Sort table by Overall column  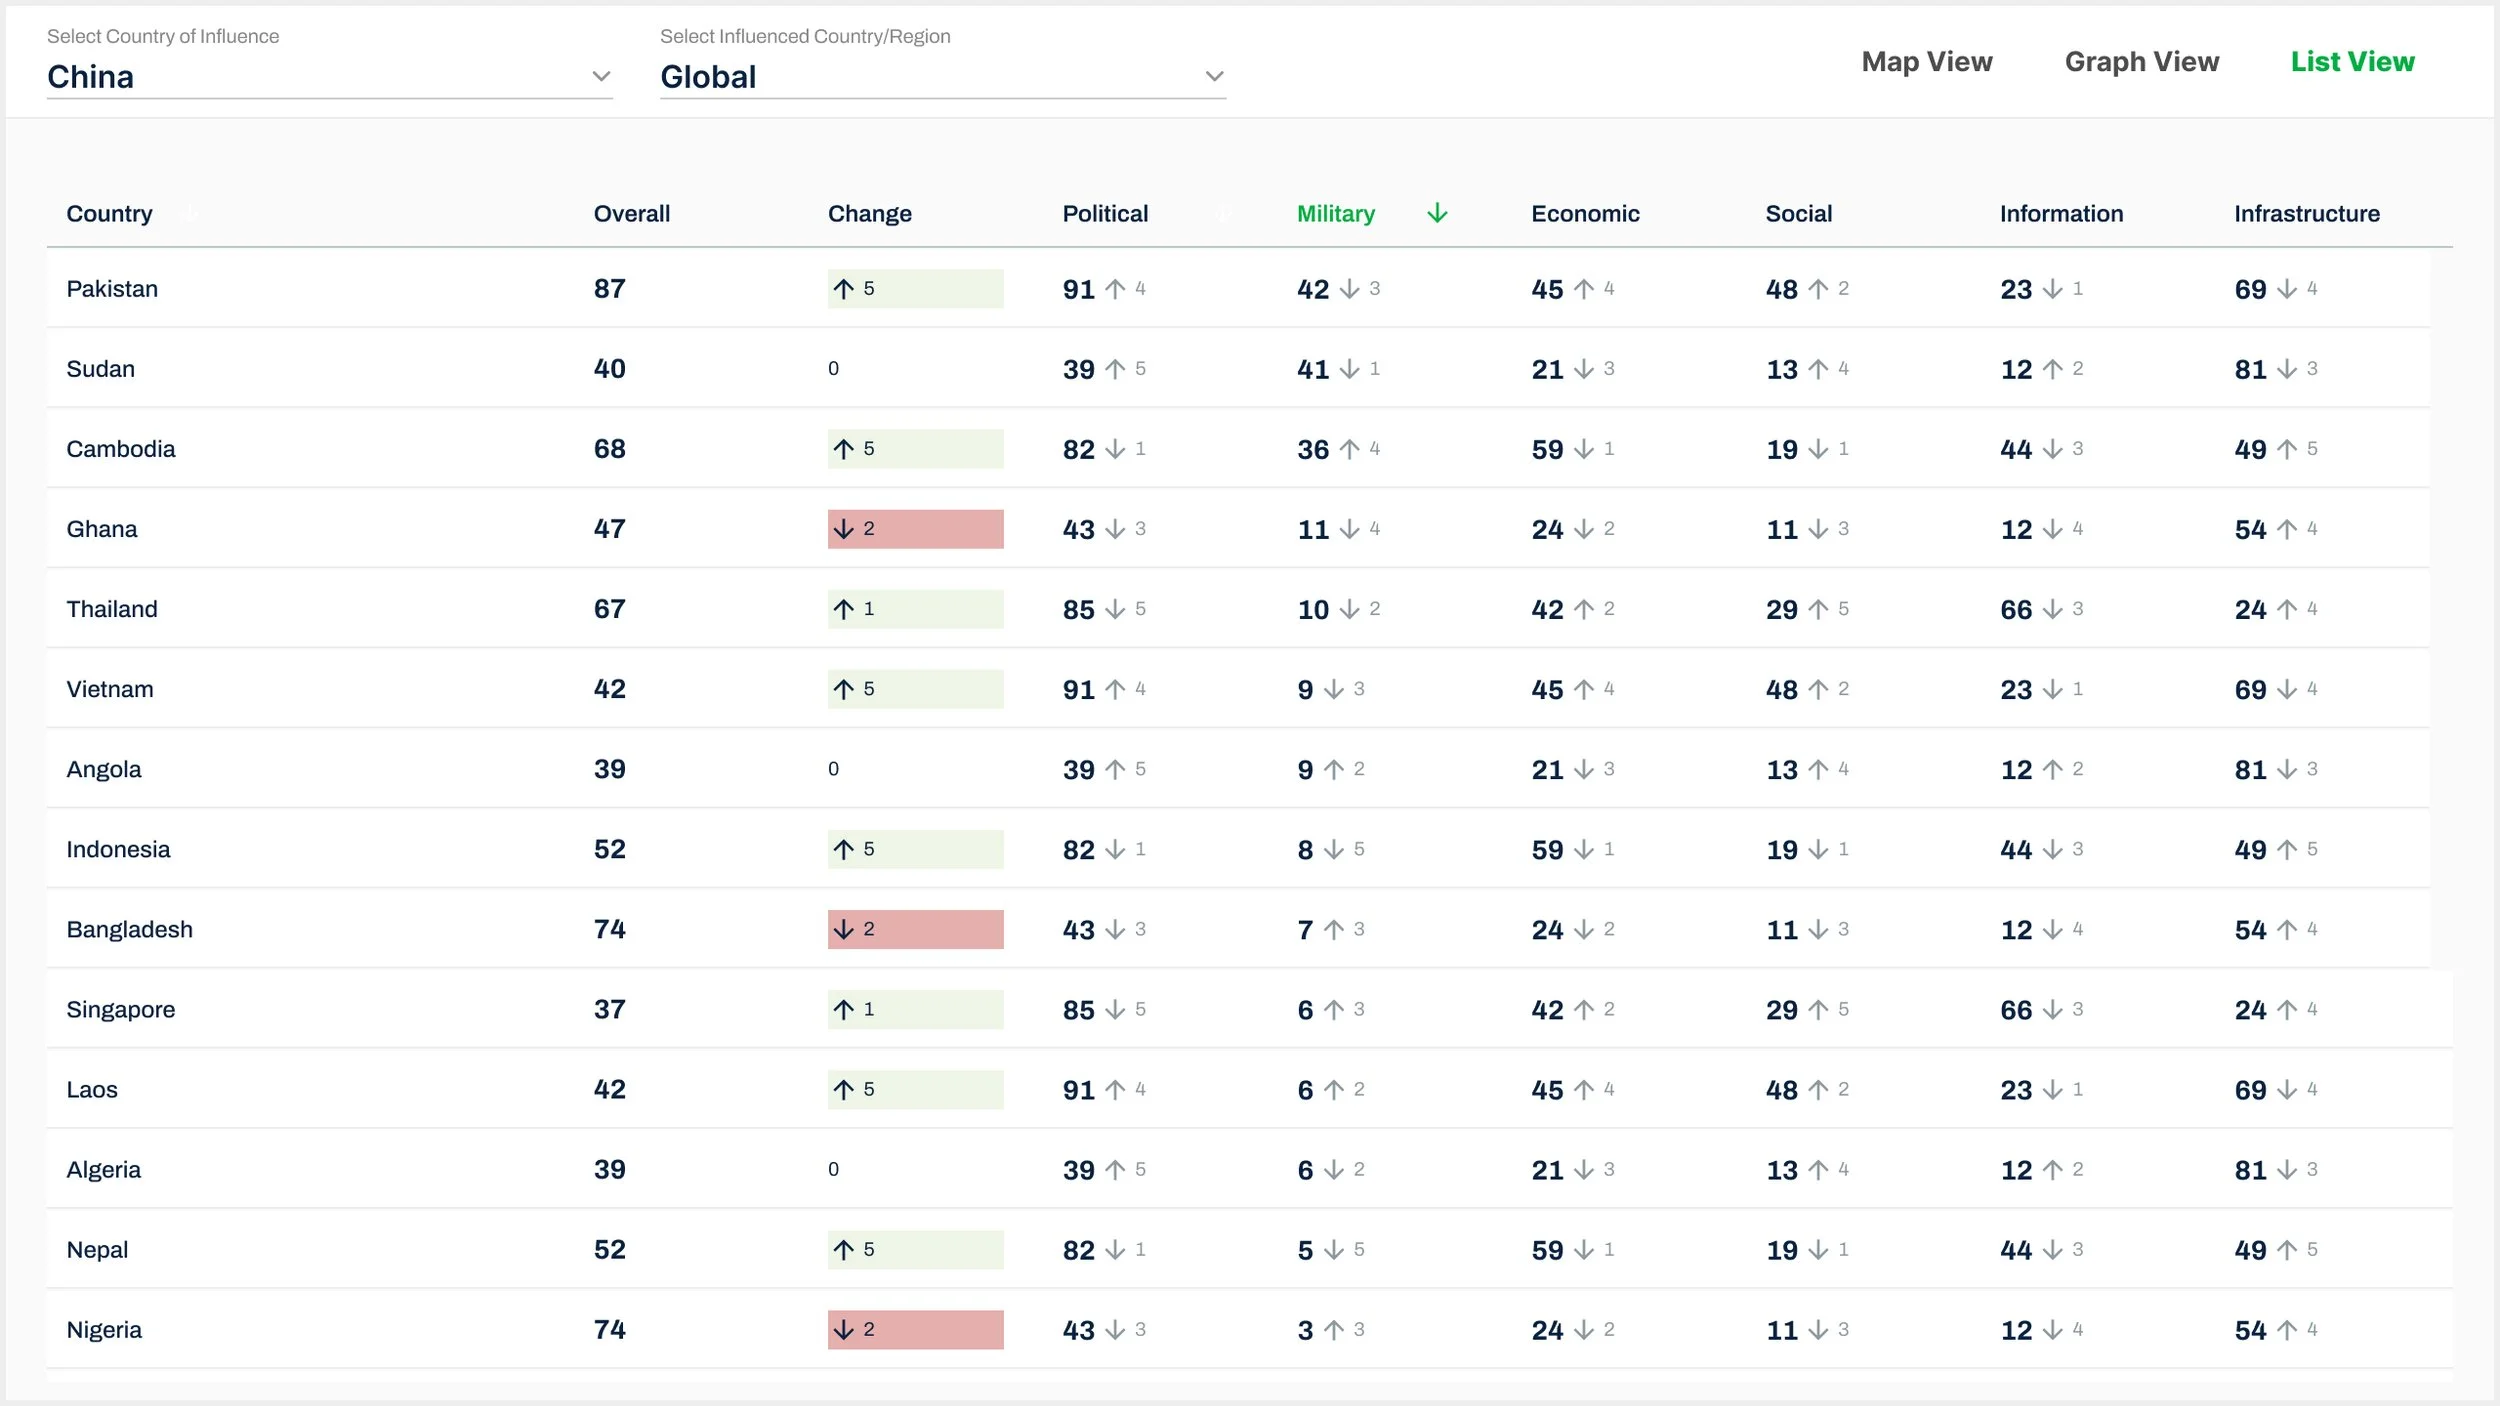point(631,214)
